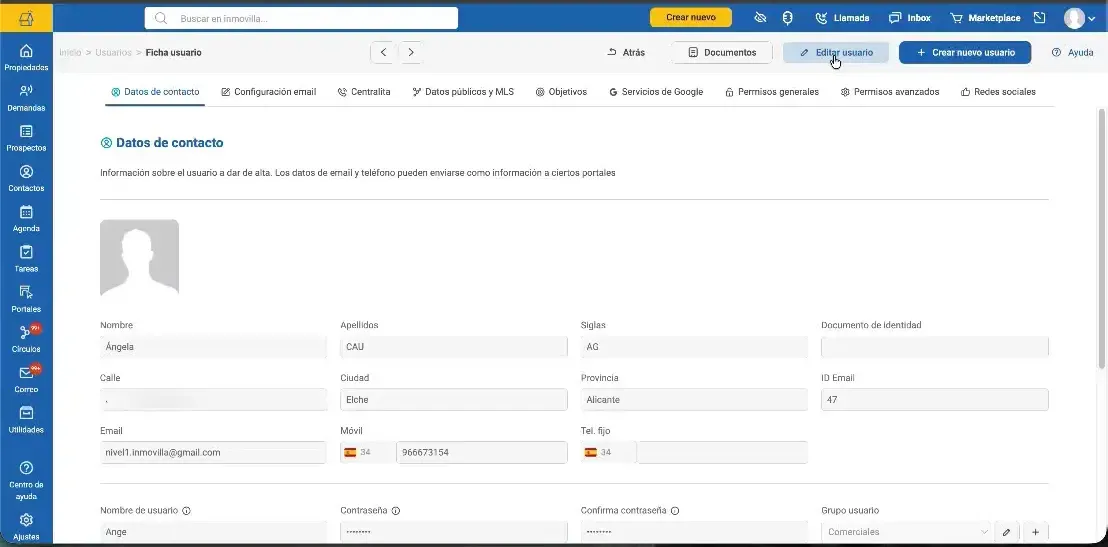Click the Móvil number field 966673154
Viewport: 1108px width, 547px height.
[482, 452]
